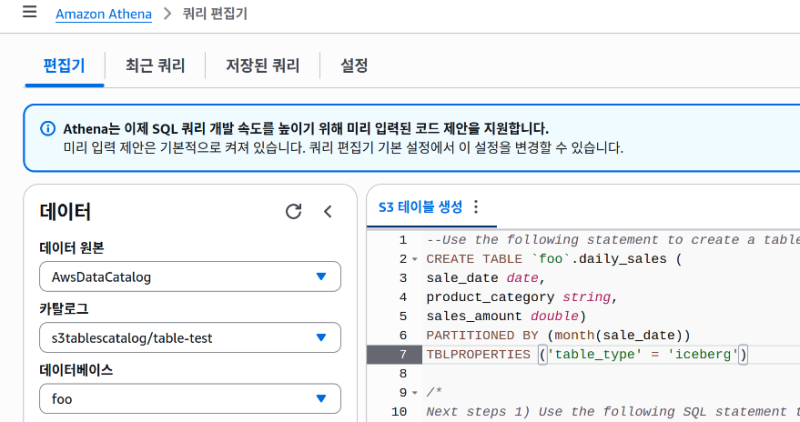Expand the 데이터 원본 AwsDataCatalog dropdown
This screenshot has width=800, height=422.
click(190, 277)
